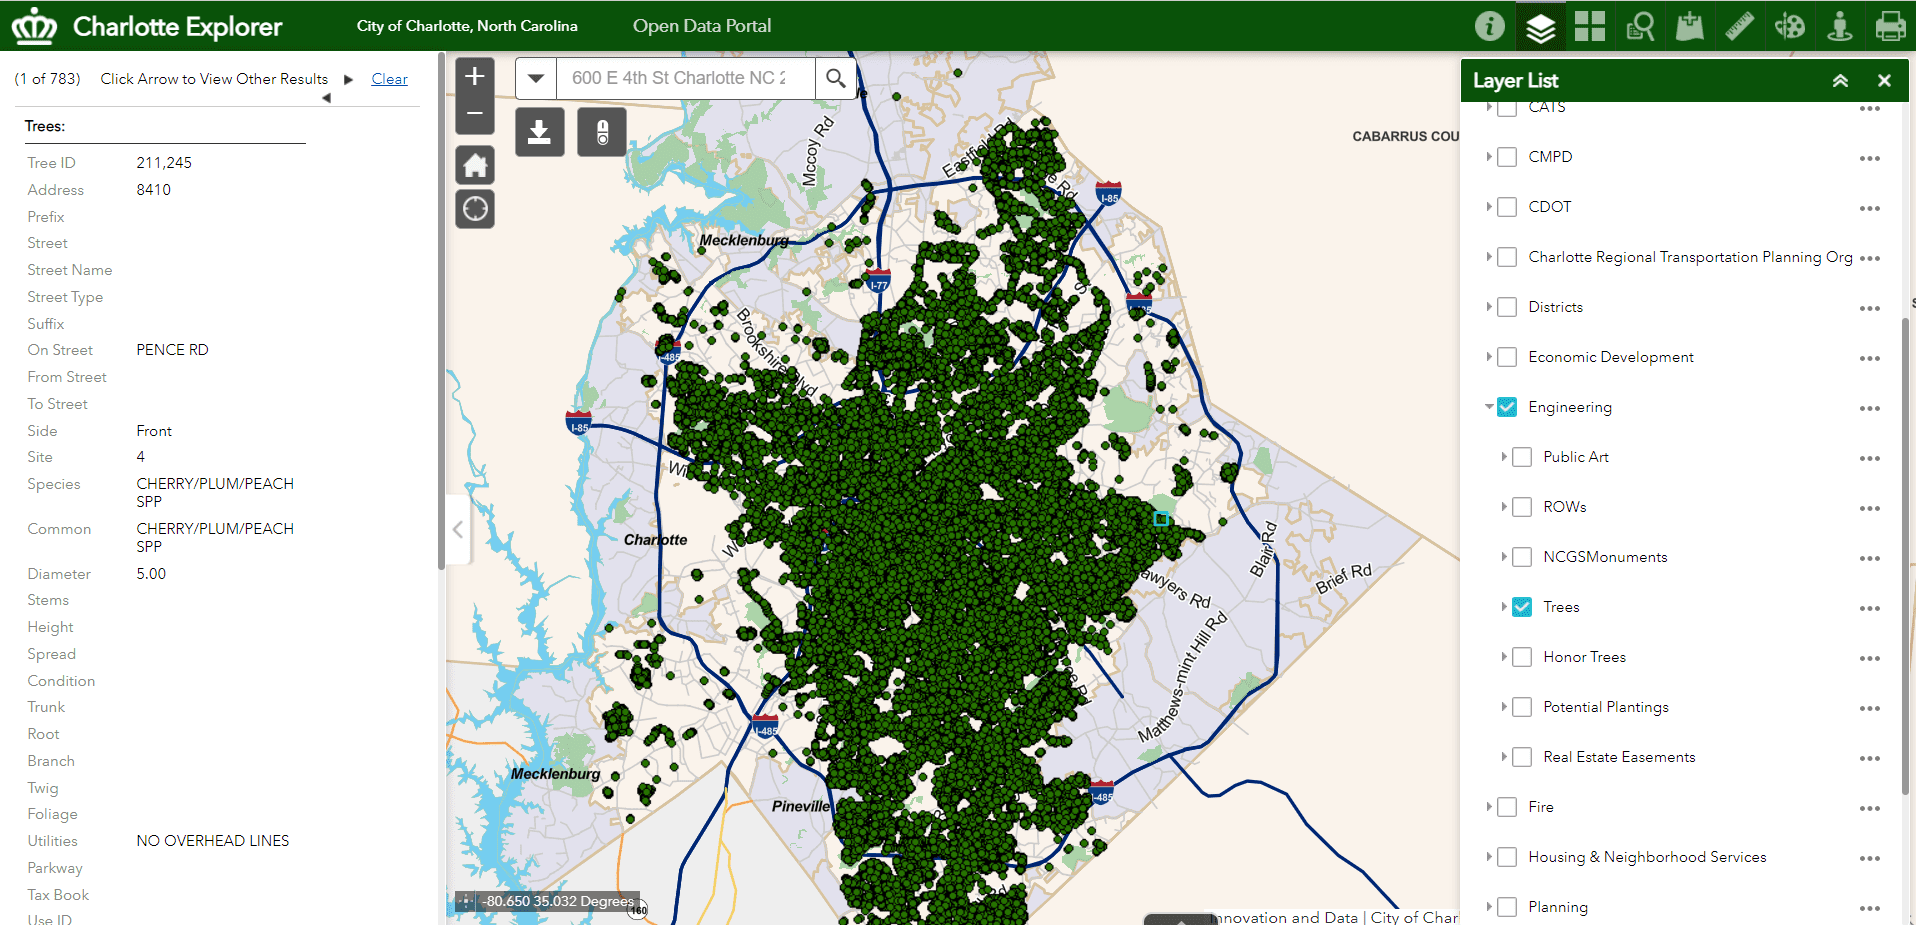The image size is (1916, 925).
Task: Expand Housing & Neighborhood Services group
Action: 1489,857
